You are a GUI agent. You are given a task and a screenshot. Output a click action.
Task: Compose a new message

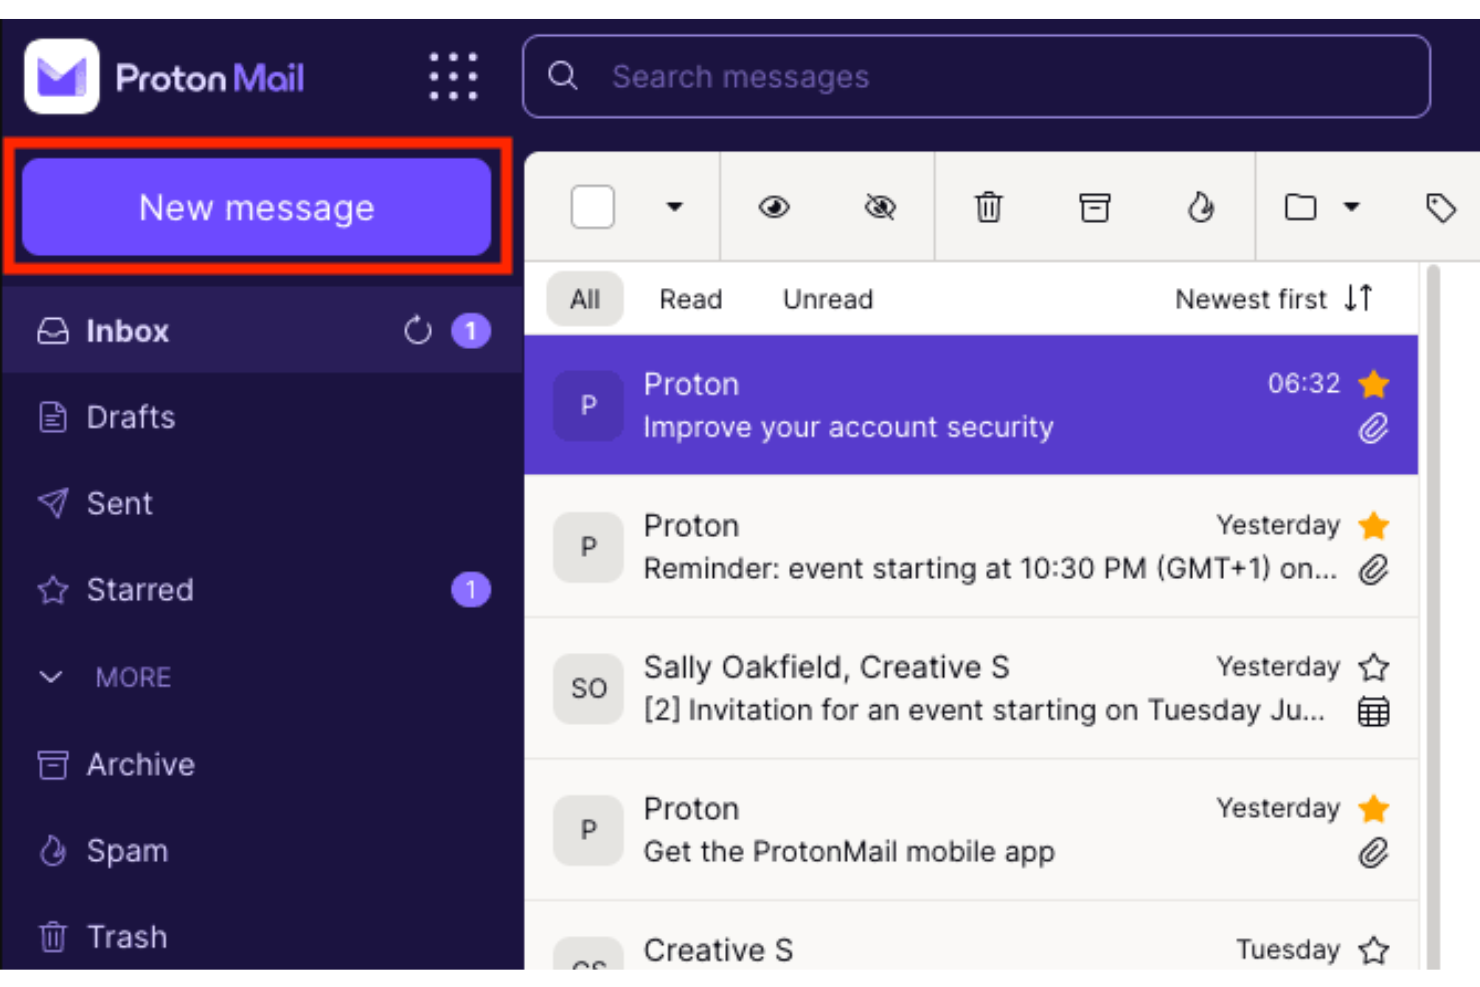point(257,207)
